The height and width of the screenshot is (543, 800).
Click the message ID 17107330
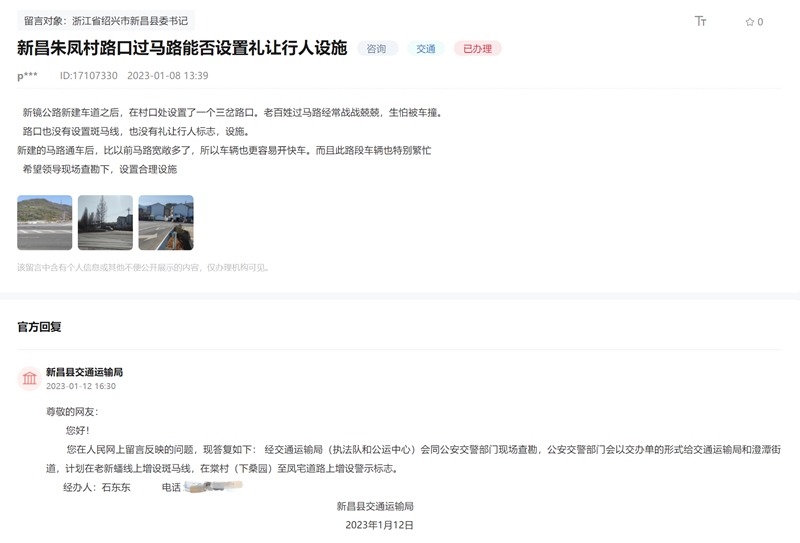click(88, 76)
